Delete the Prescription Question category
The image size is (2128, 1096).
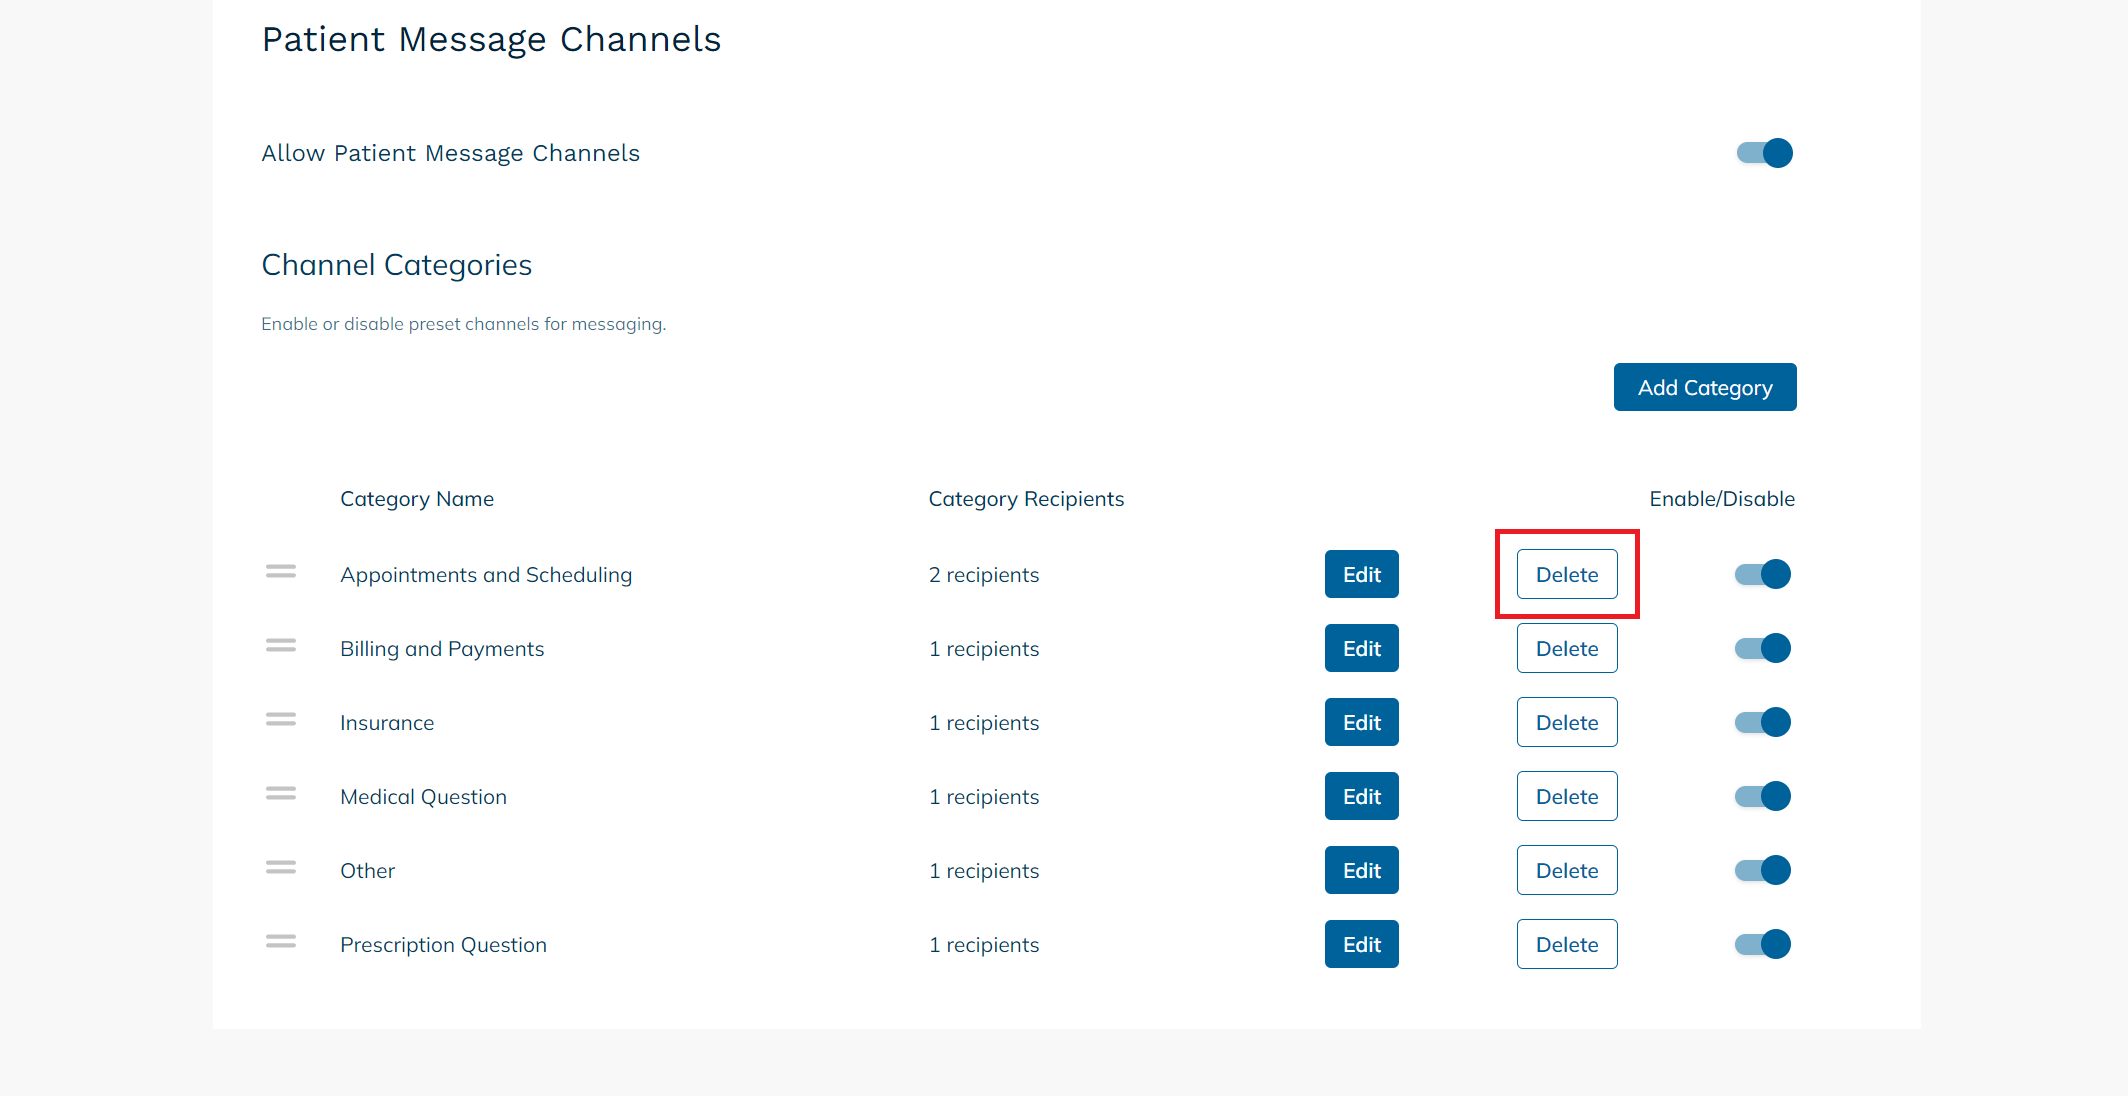1567,944
